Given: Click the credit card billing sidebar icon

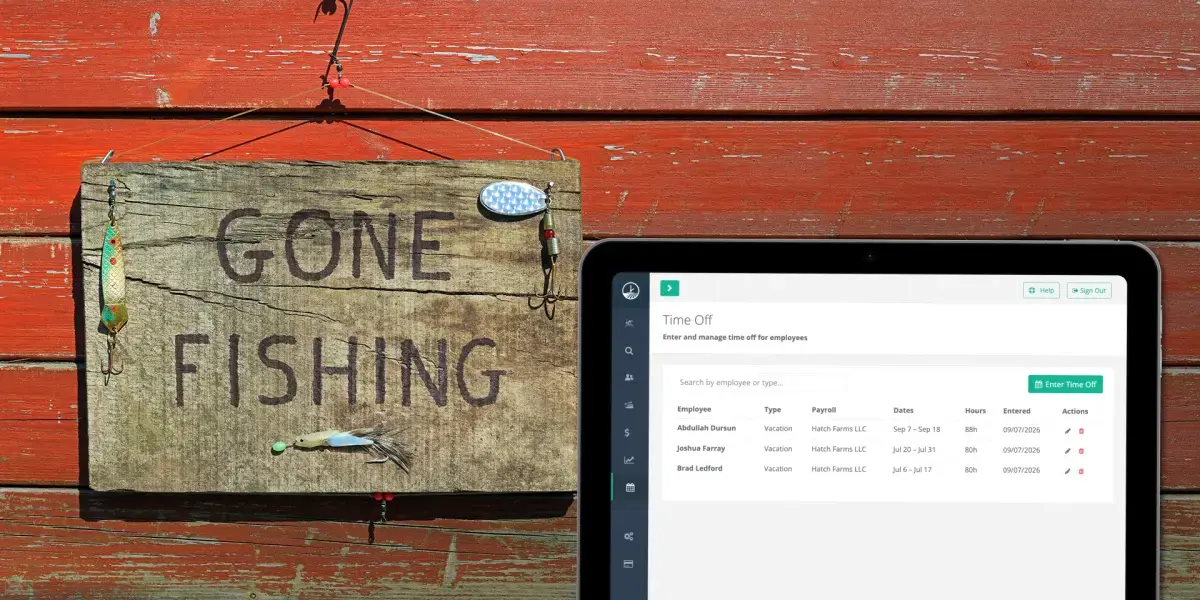Looking at the screenshot, I should [629, 563].
